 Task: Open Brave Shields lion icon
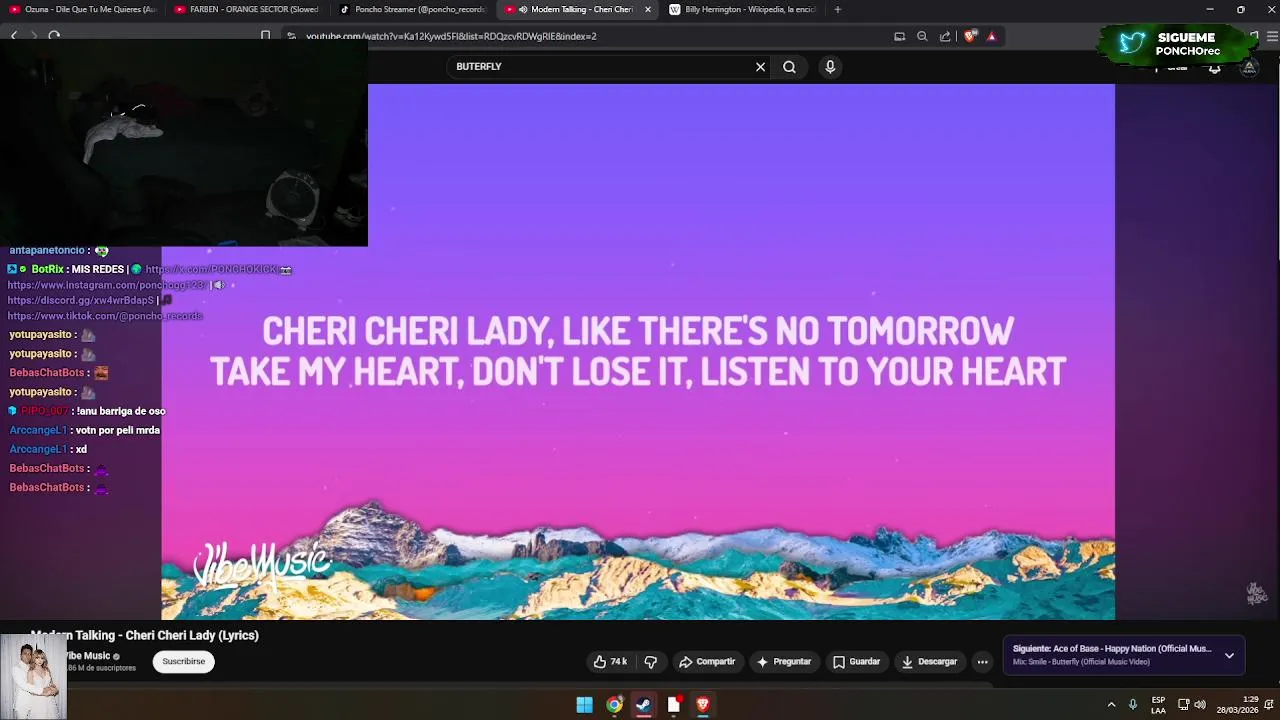(x=970, y=36)
